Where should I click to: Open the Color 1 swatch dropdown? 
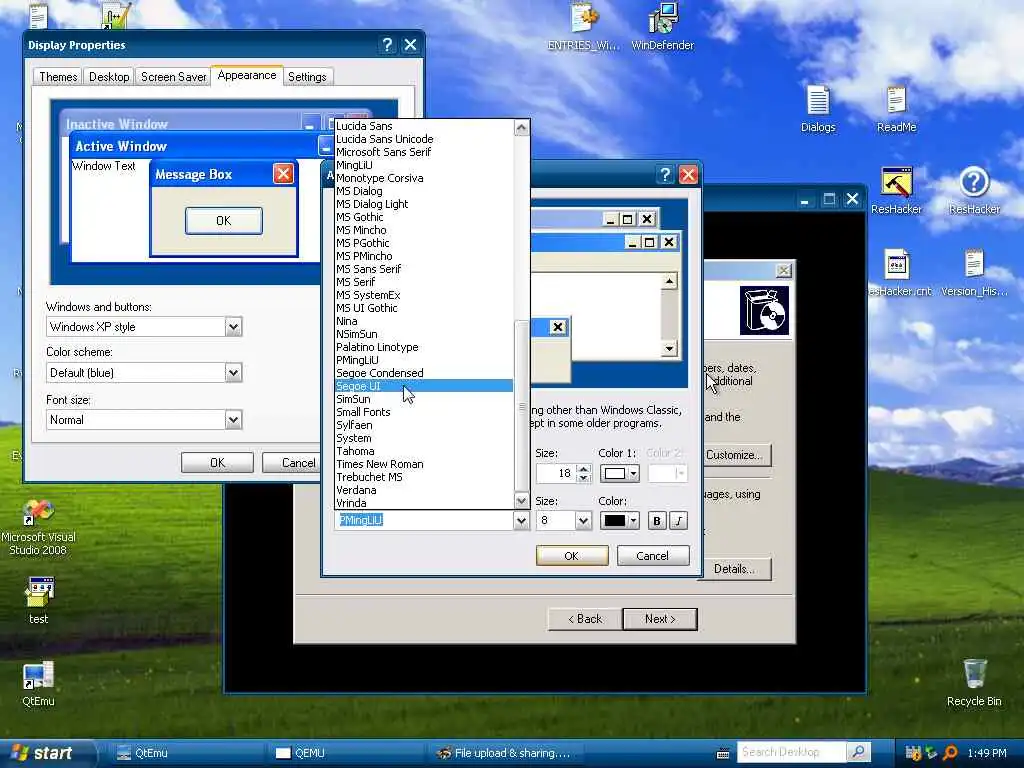620,473
